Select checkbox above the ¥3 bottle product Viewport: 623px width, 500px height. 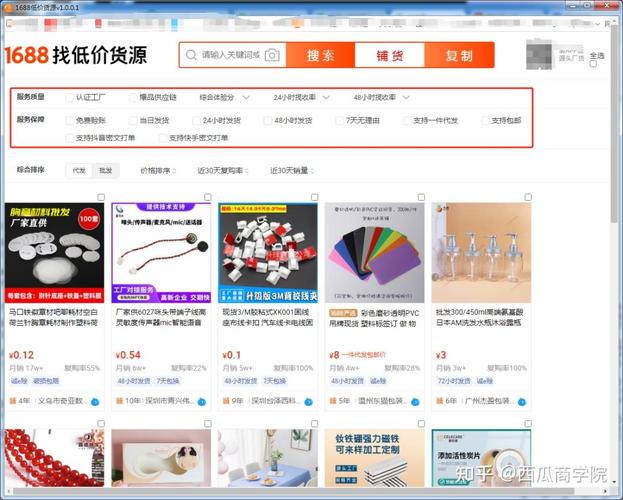(x=528, y=197)
